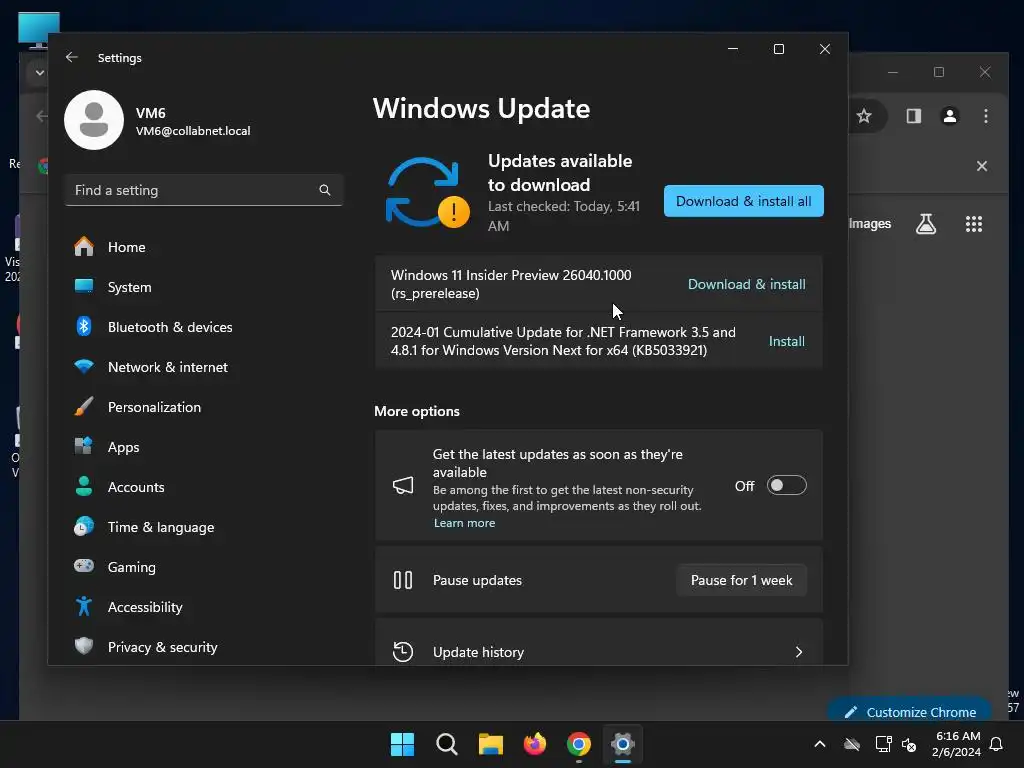Click Pause for 1 week button
This screenshot has height=768, width=1024.
(741, 580)
